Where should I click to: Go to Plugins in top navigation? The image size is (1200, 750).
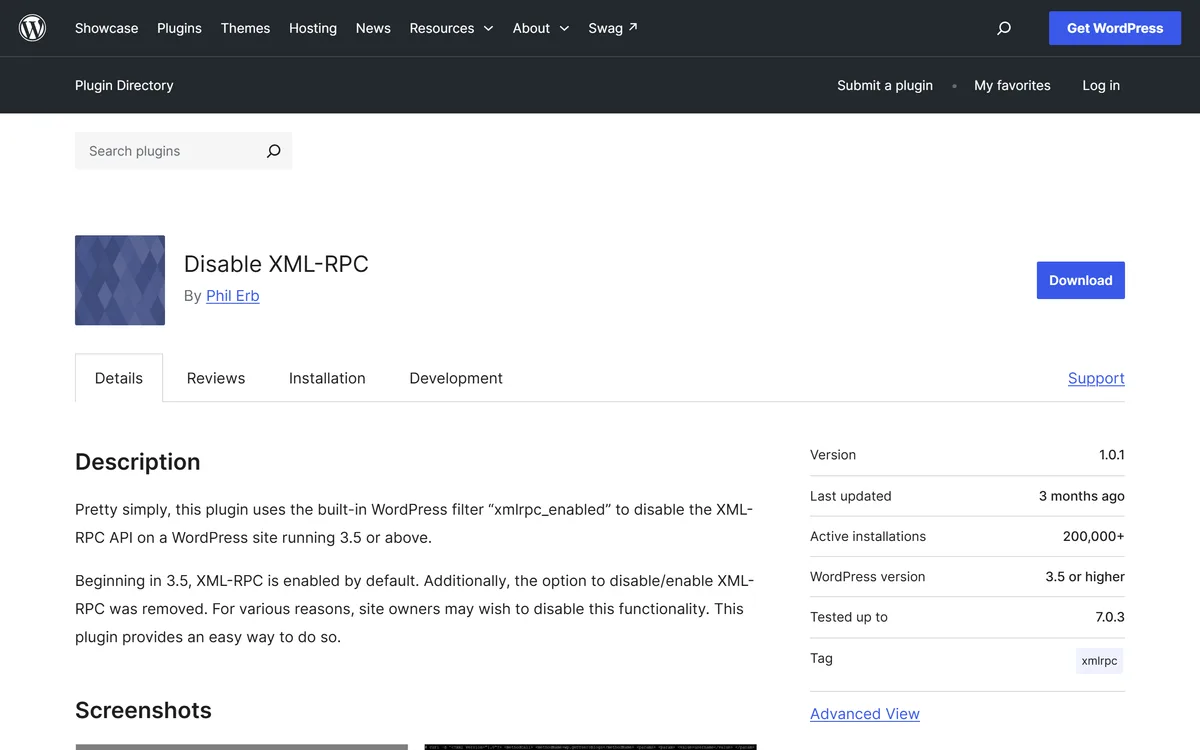pyautogui.click(x=179, y=28)
